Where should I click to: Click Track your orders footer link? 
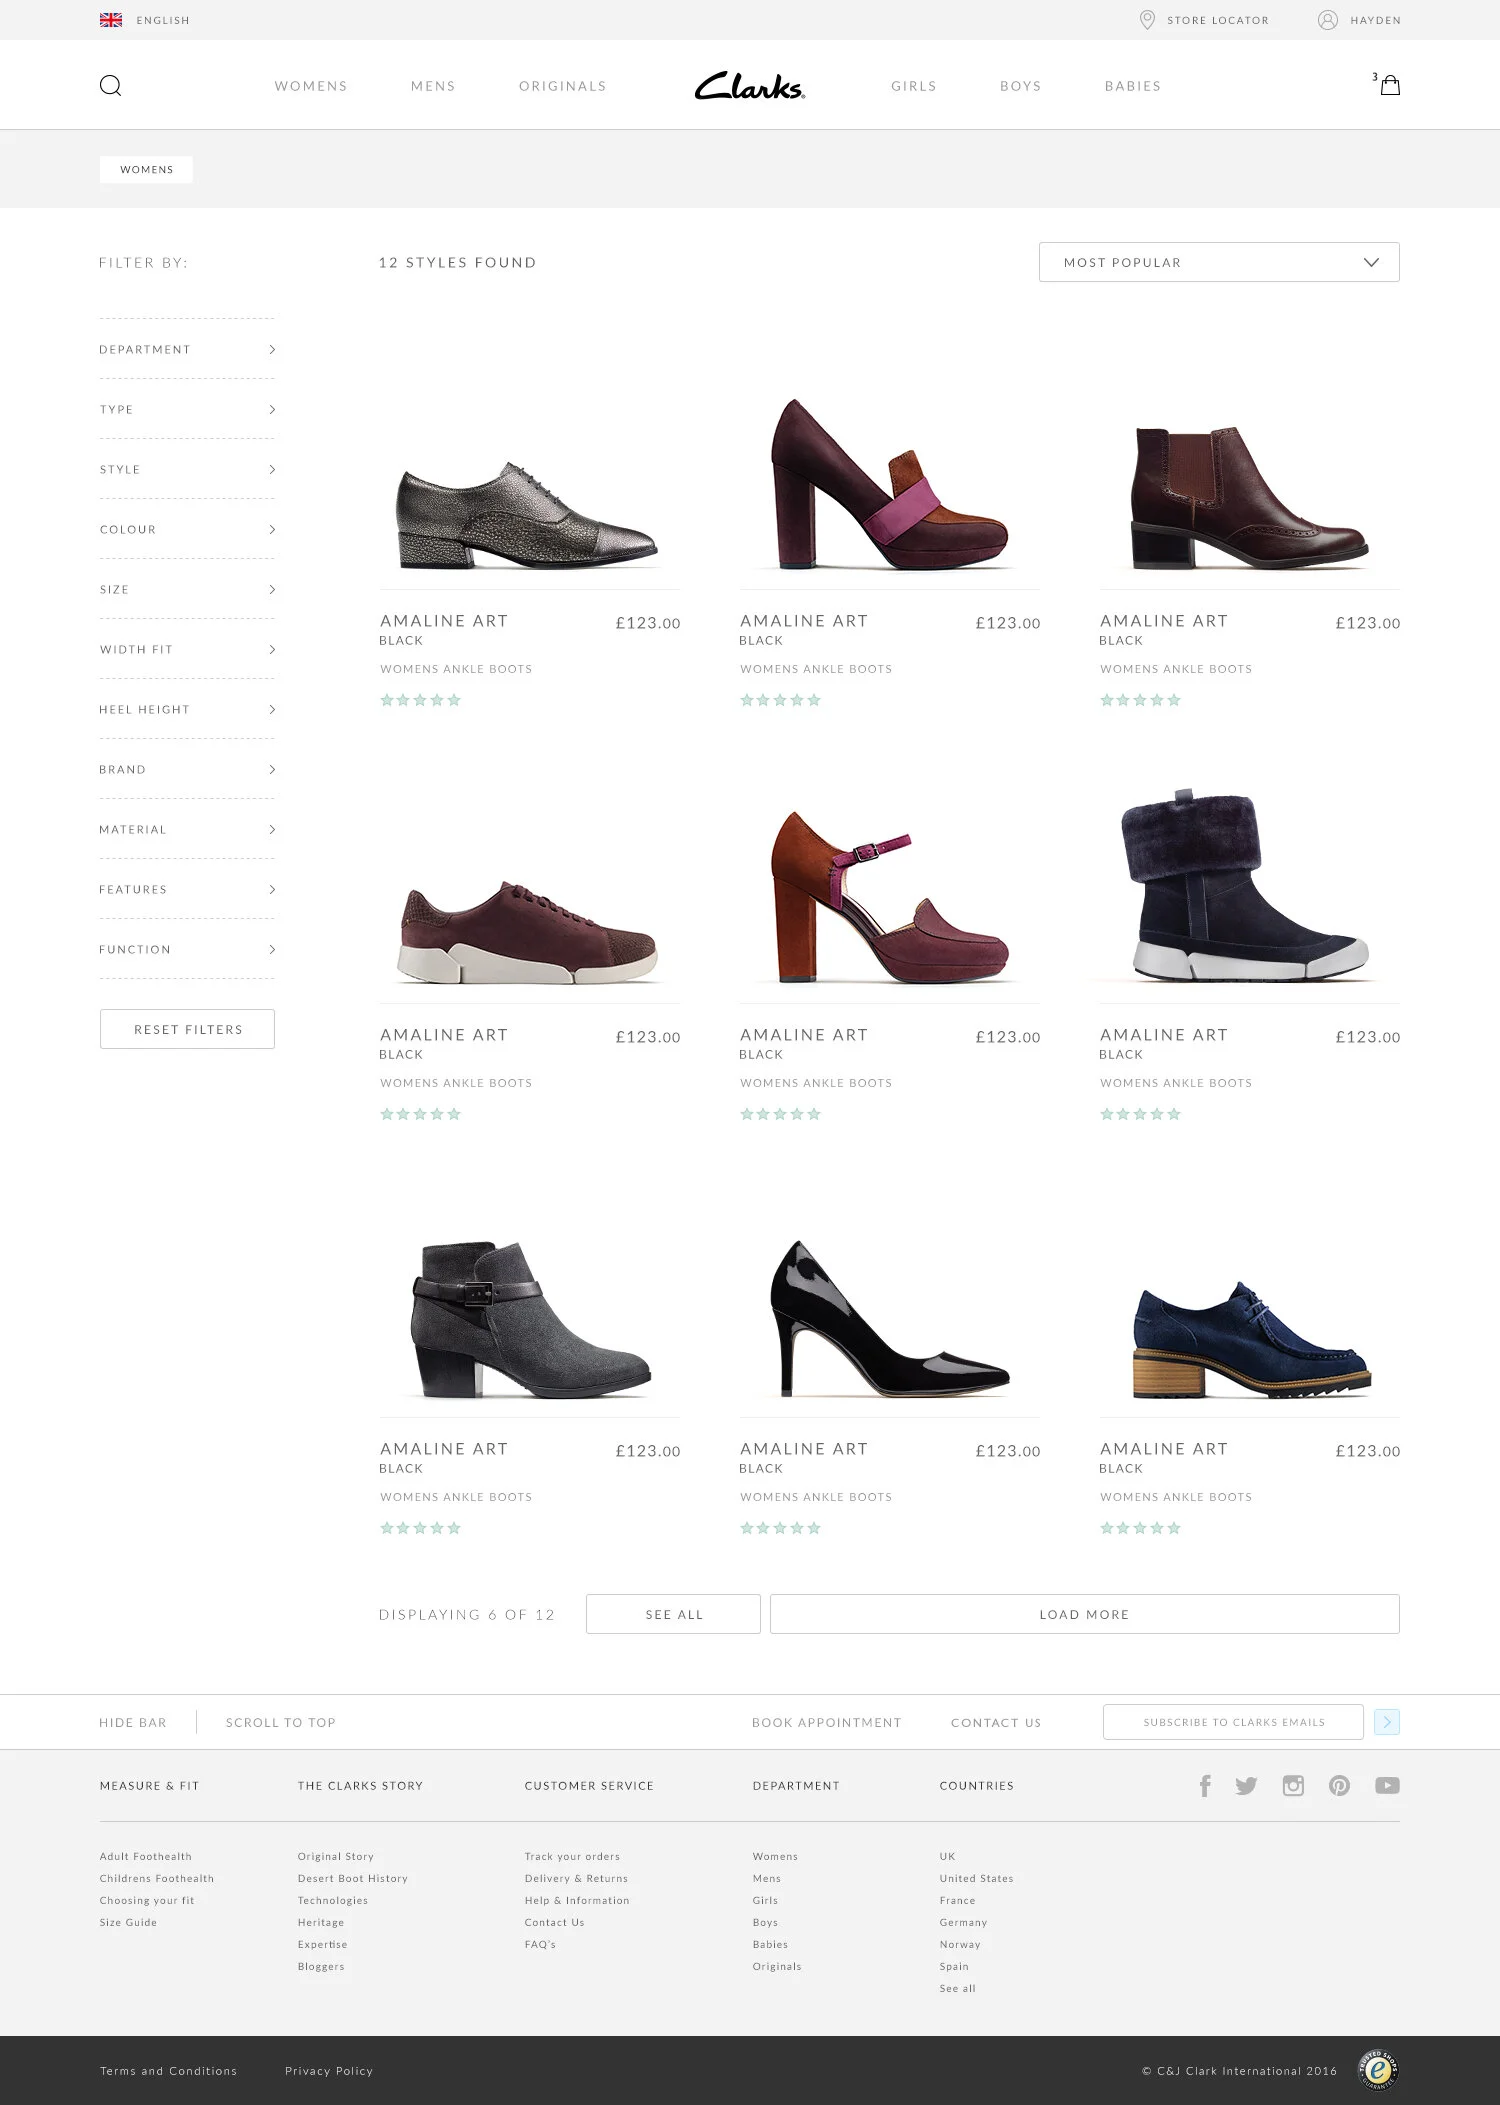tap(572, 1856)
